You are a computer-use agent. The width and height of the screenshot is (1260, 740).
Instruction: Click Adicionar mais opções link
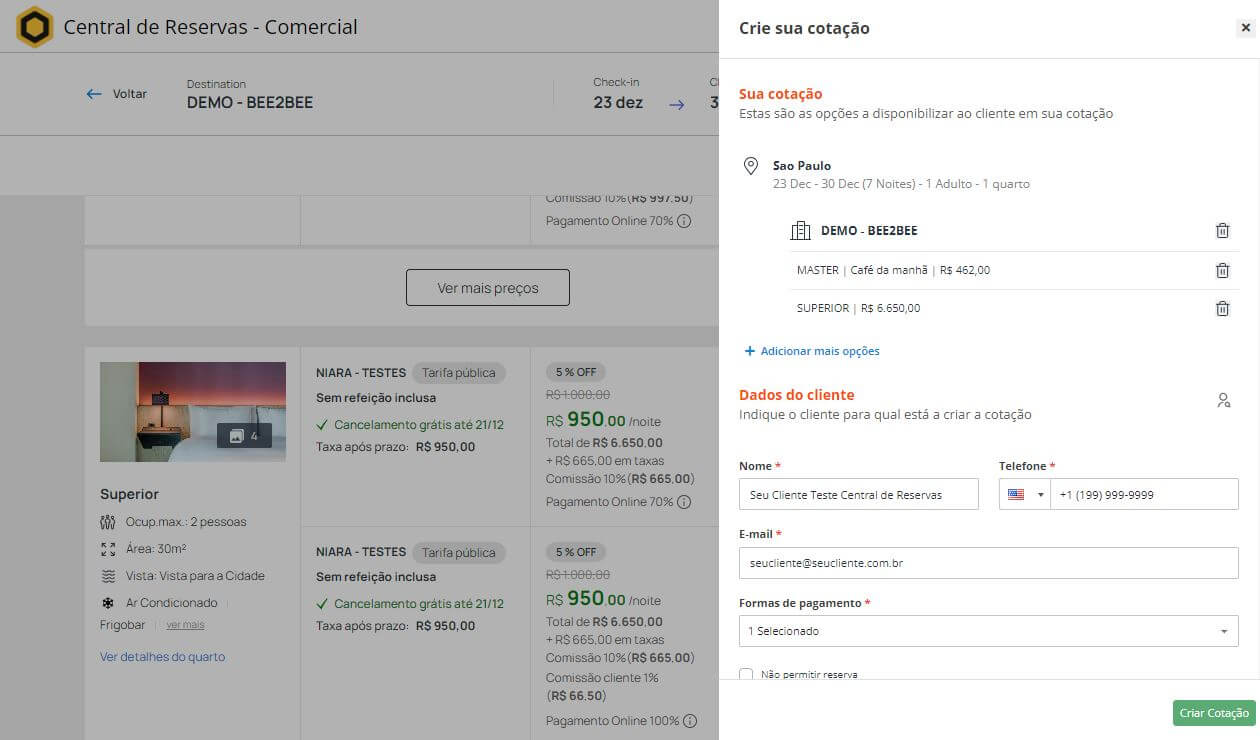(812, 351)
